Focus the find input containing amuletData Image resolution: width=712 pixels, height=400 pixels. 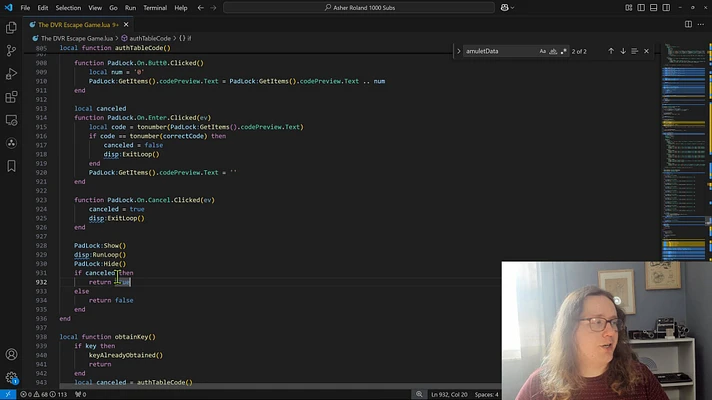(x=501, y=51)
